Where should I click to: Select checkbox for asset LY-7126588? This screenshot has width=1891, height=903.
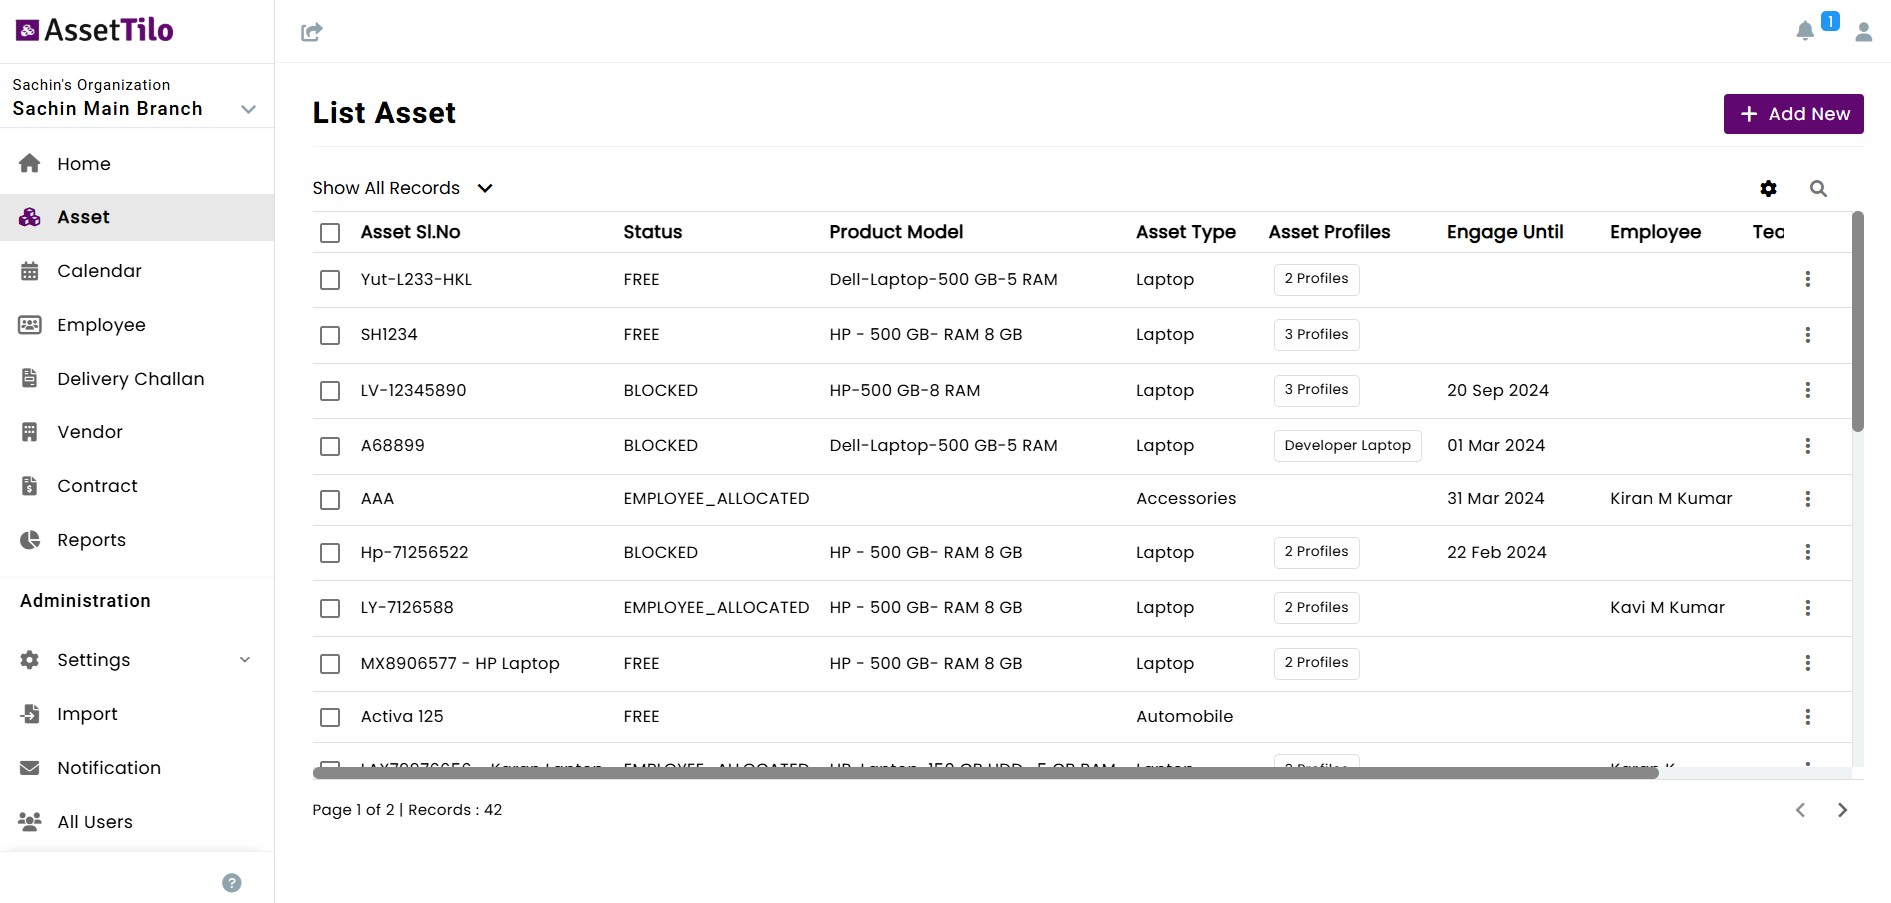click(x=330, y=608)
